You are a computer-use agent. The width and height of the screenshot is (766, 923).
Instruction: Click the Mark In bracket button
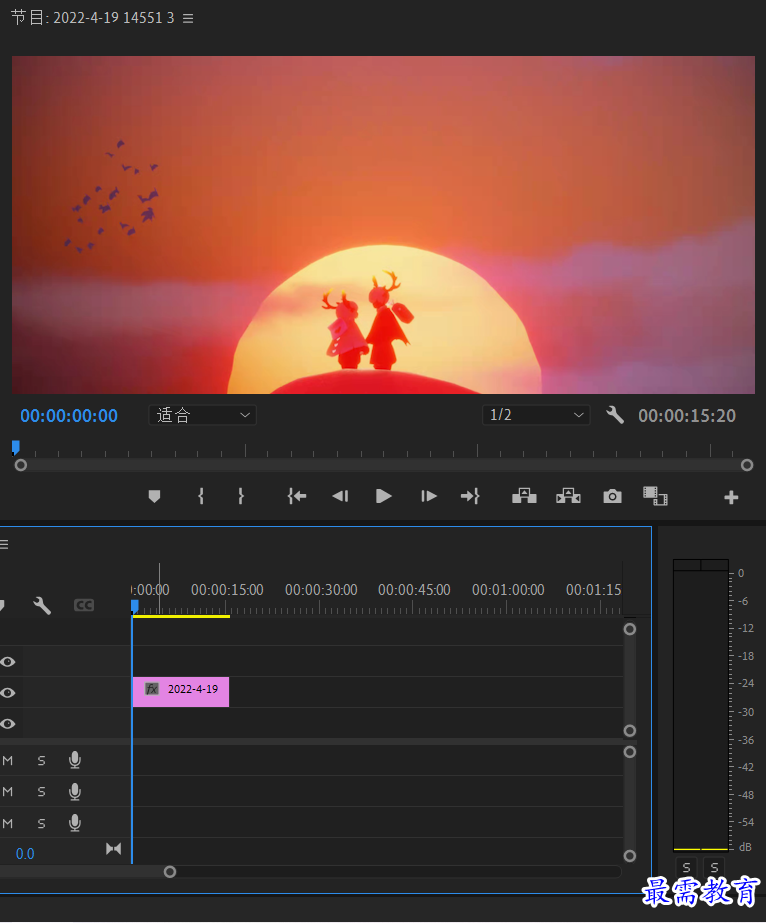pos(201,496)
